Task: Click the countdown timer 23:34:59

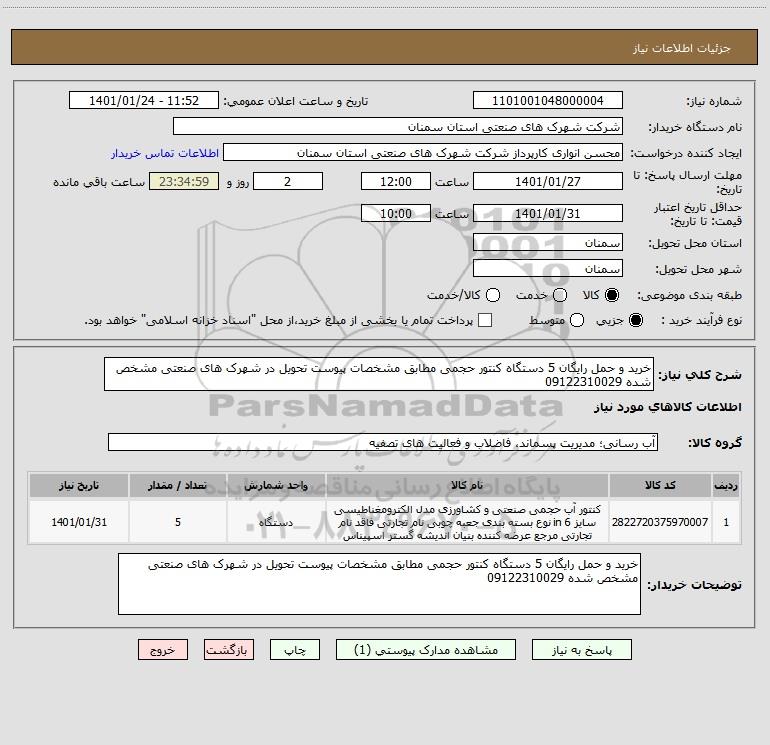Action: [184, 181]
